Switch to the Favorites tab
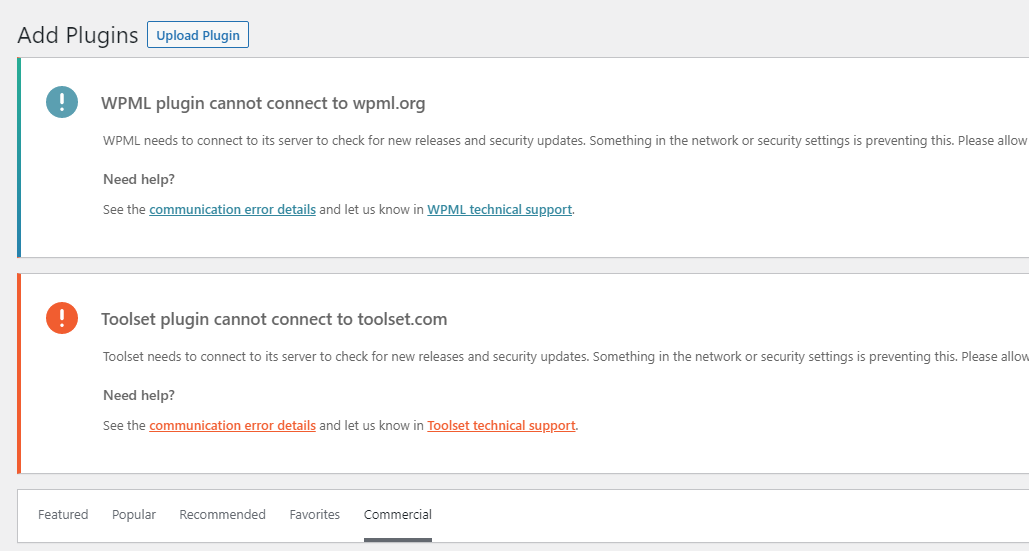1029x551 pixels. 314,514
